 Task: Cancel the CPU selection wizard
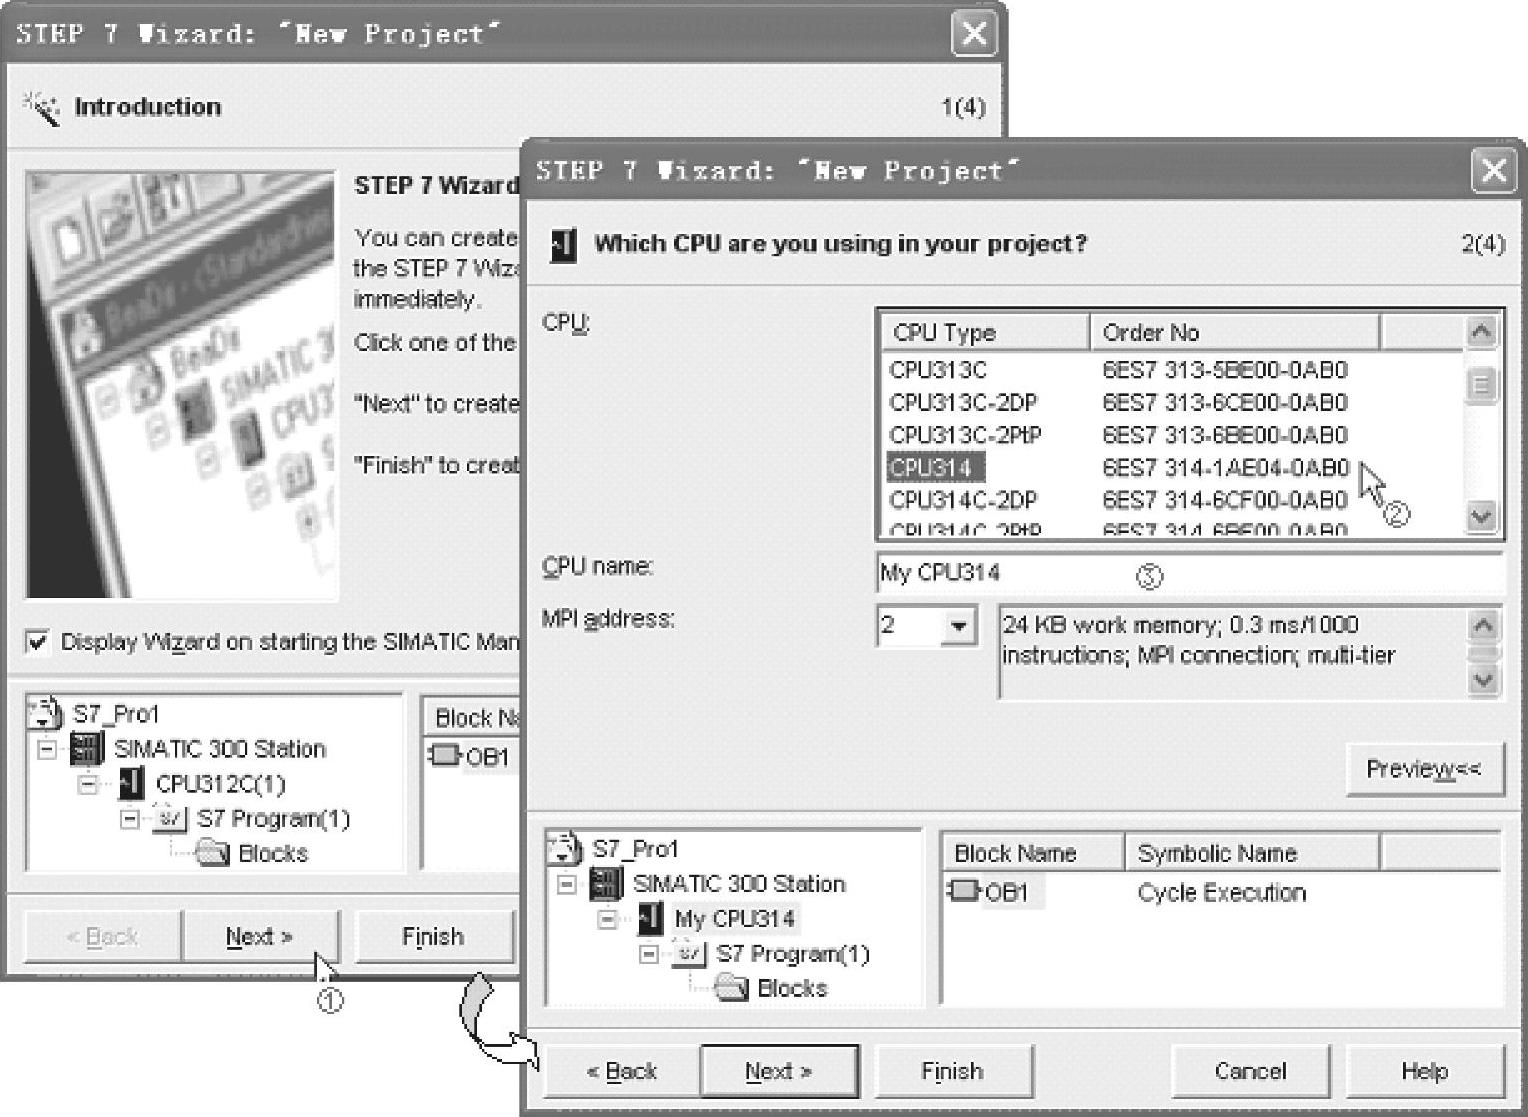pyautogui.click(x=1250, y=1071)
